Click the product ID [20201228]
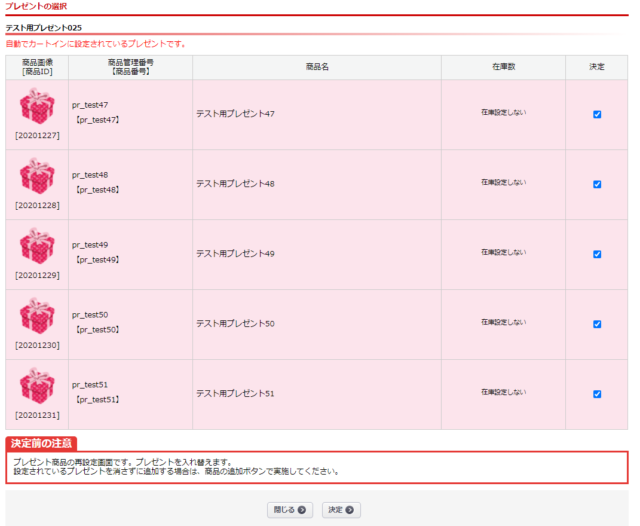Screen dimensions: 640x526 (37, 205)
